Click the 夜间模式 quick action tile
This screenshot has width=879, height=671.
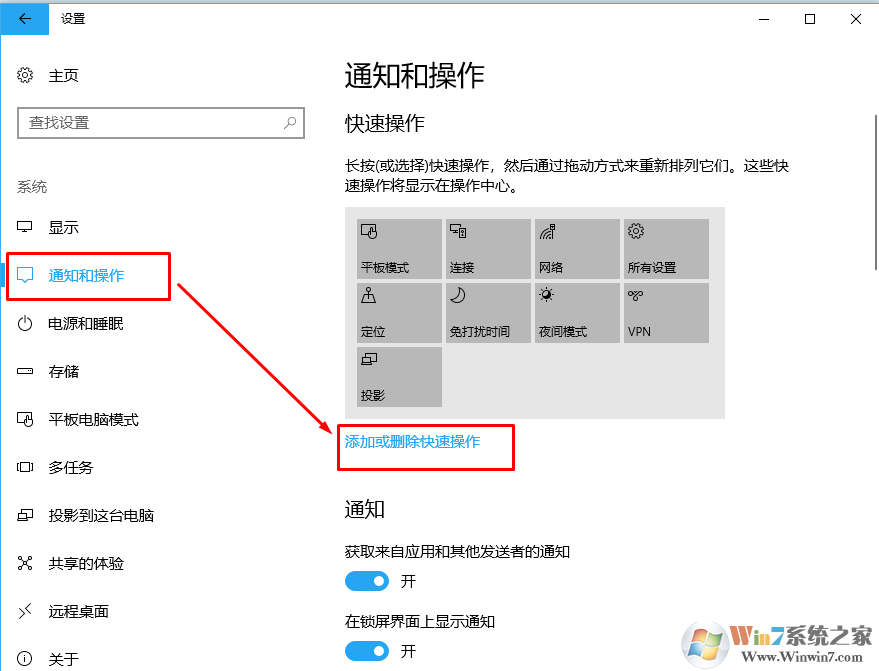tap(576, 312)
